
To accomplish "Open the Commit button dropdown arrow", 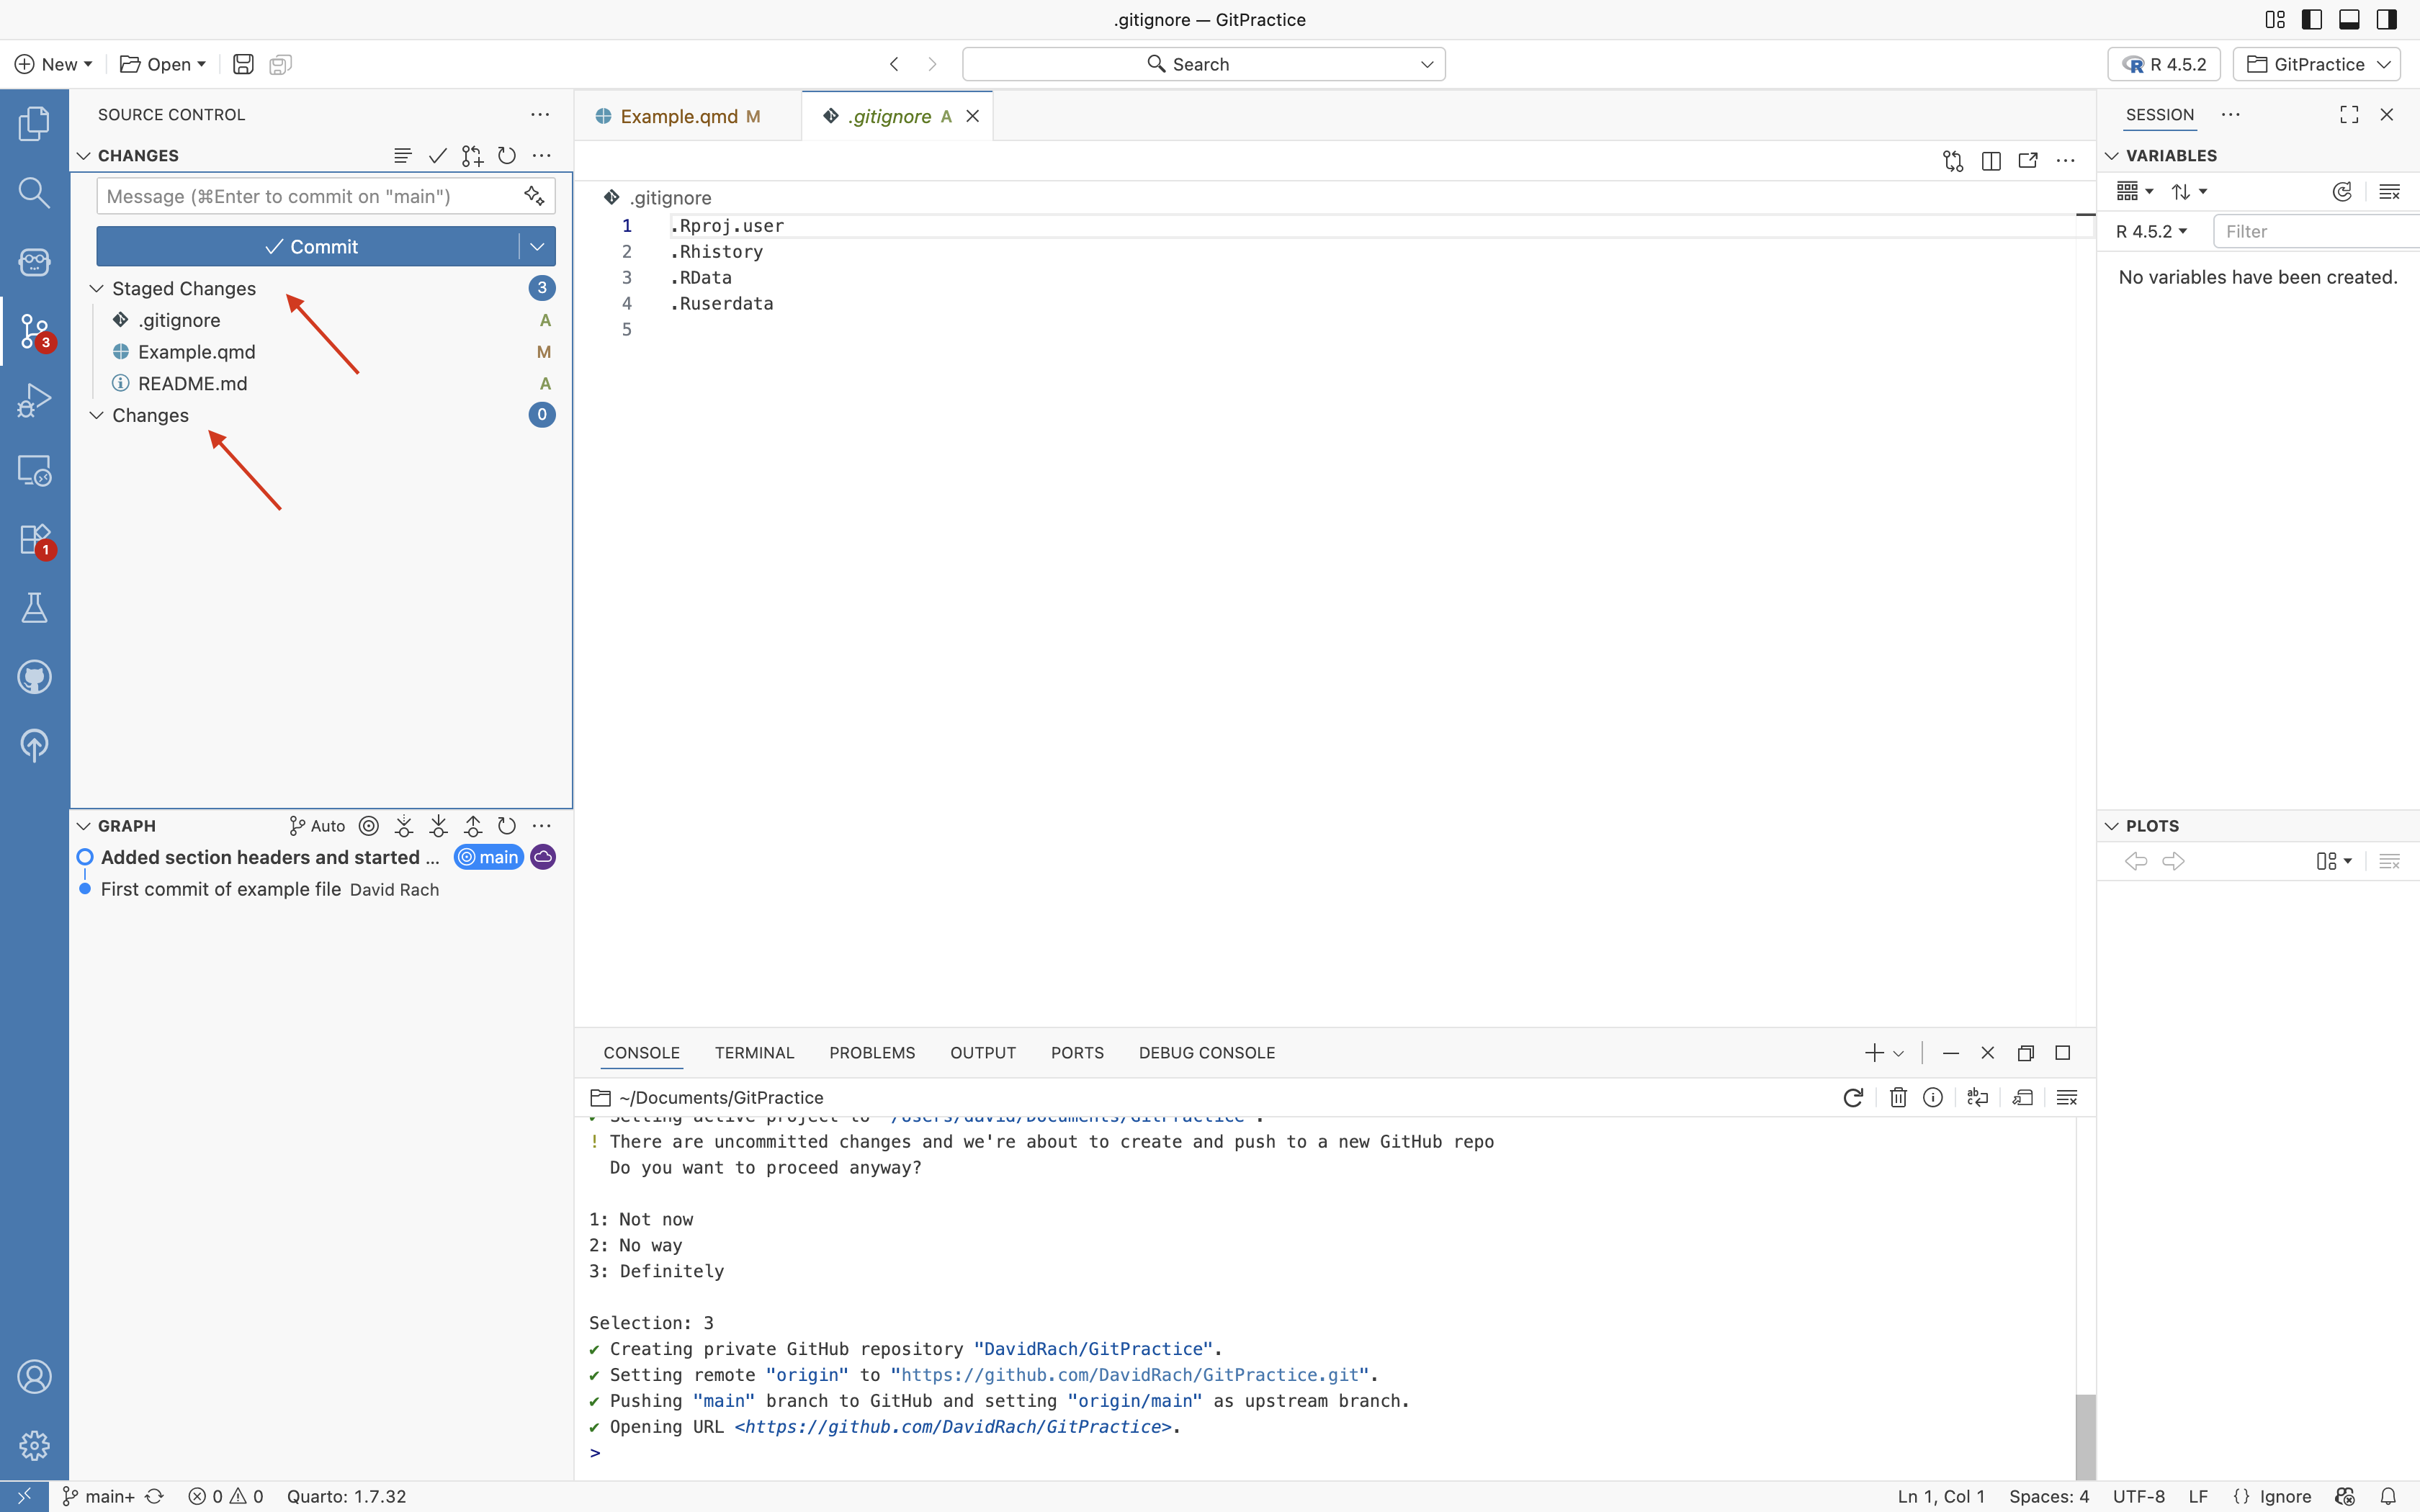I will click(537, 247).
